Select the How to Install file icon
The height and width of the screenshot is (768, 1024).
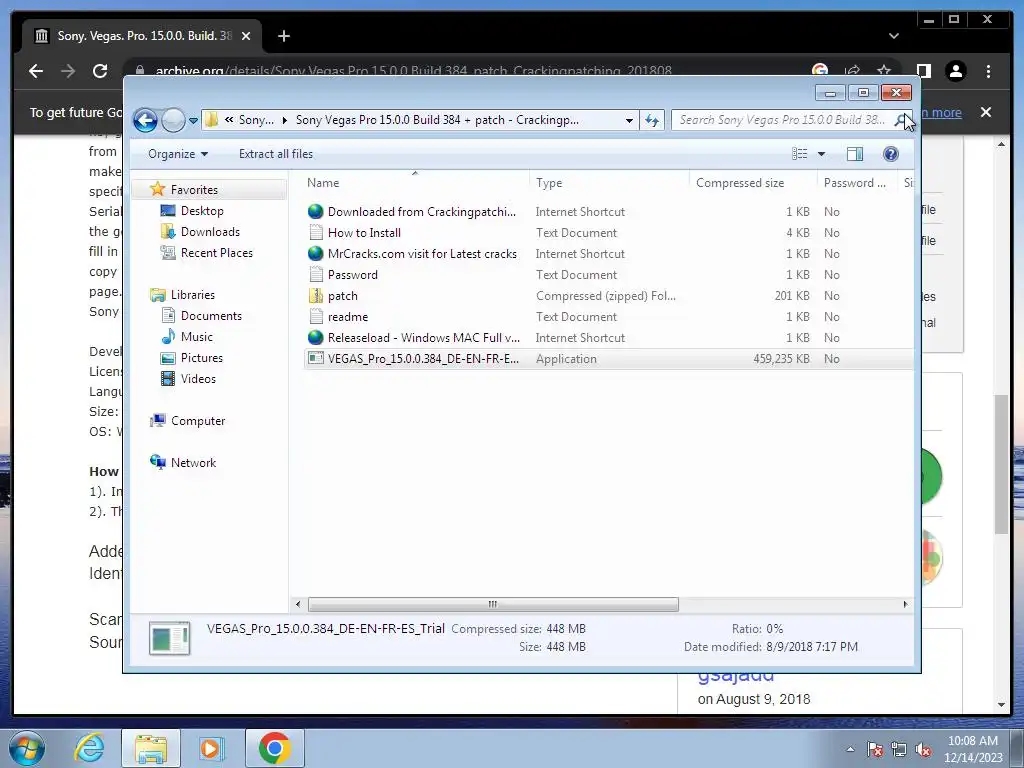click(x=315, y=232)
